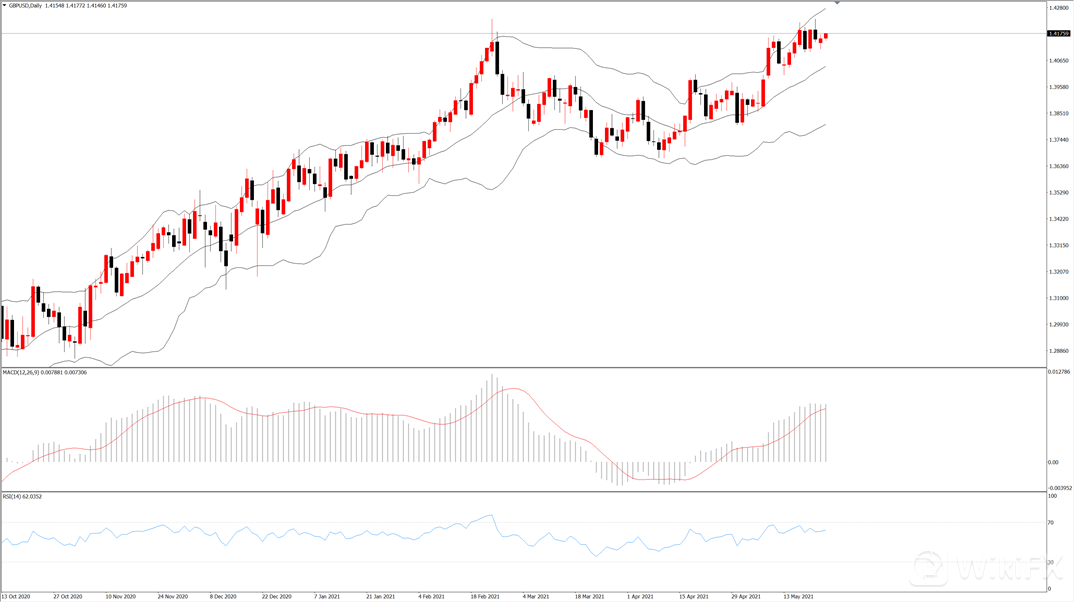
Task: Click the MACD 0.012786 scale label
Action: coord(1059,372)
